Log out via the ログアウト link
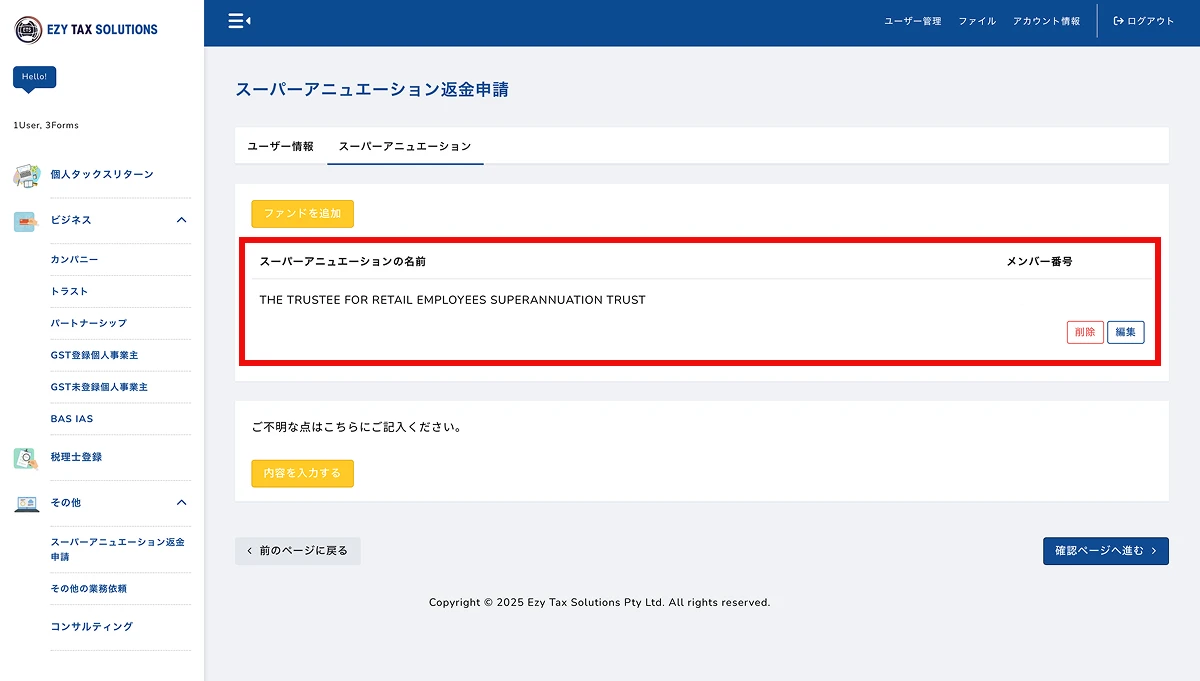 tap(1144, 21)
